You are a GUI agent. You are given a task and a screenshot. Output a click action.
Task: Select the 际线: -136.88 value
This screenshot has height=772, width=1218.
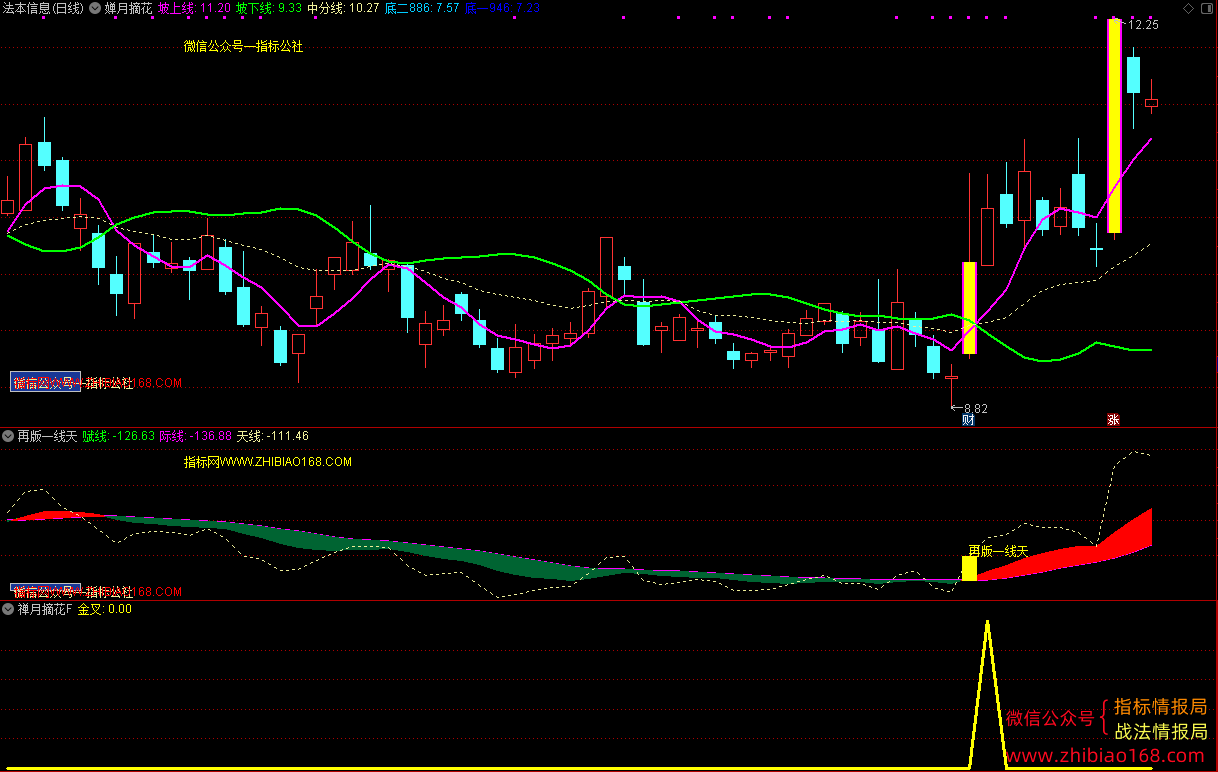pos(196,436)
